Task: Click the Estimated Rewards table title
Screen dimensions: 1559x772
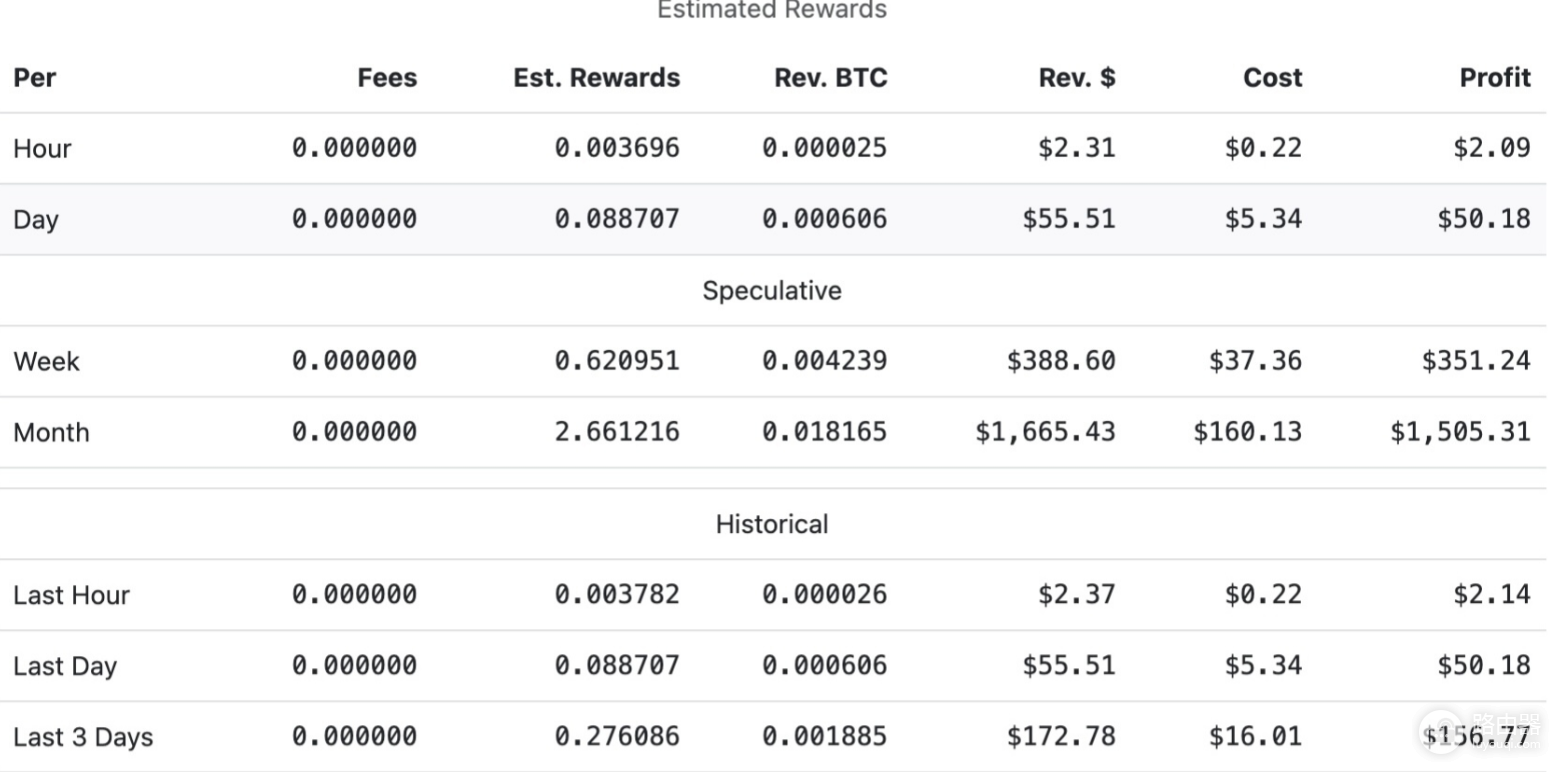Action: [x=772, y=11]
